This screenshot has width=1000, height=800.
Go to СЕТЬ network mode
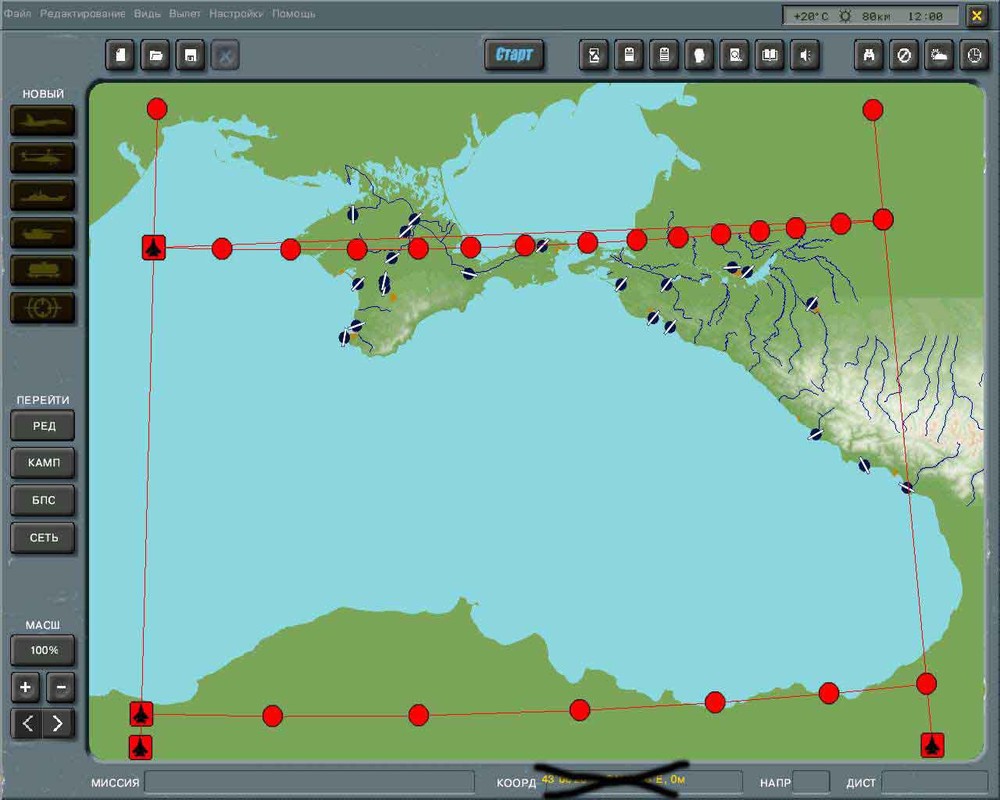[43, 538]
